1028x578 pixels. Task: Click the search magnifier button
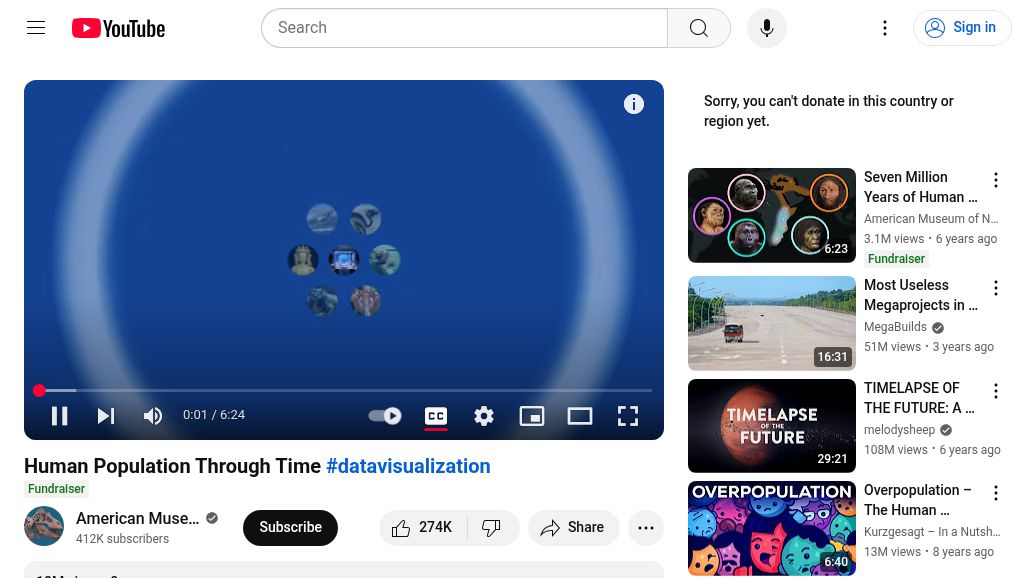(x=699, y=28)
